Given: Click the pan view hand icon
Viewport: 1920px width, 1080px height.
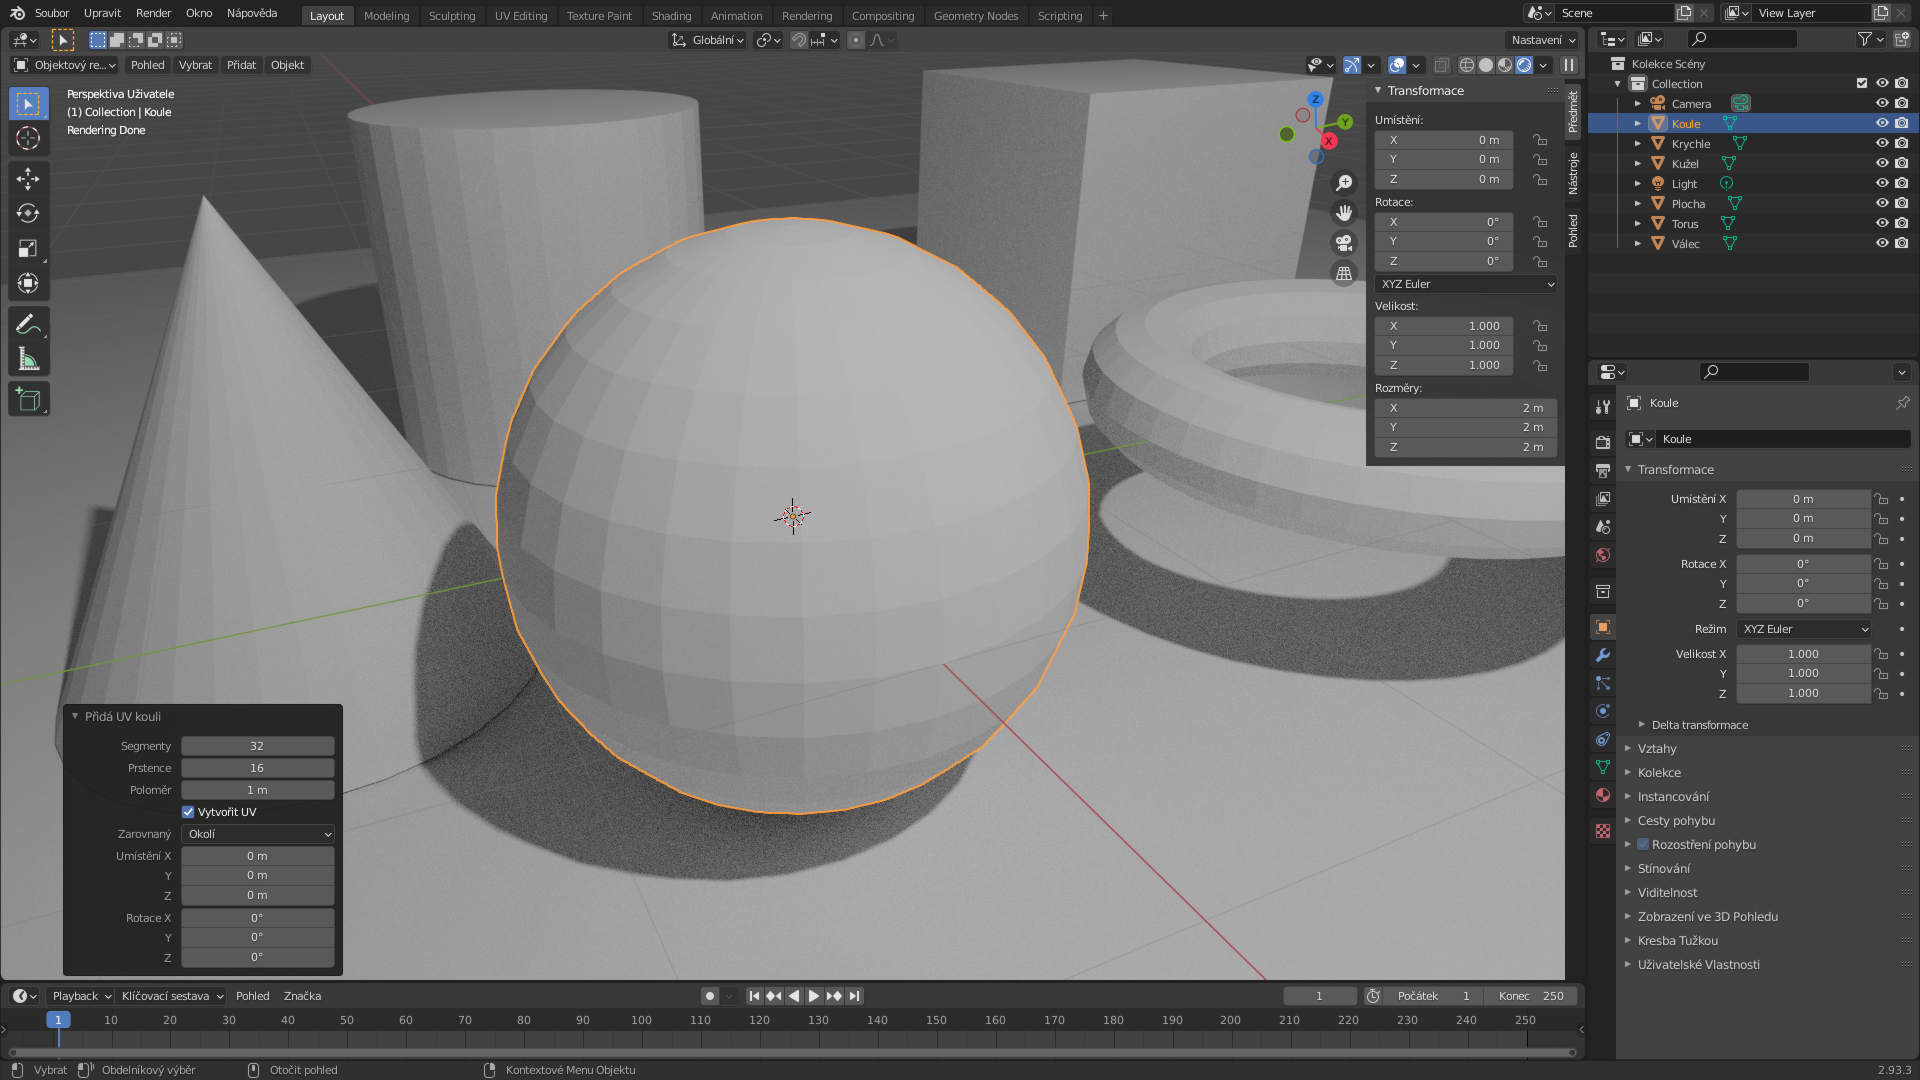Looking at the screenshot, I should (x=1344, y=213).
